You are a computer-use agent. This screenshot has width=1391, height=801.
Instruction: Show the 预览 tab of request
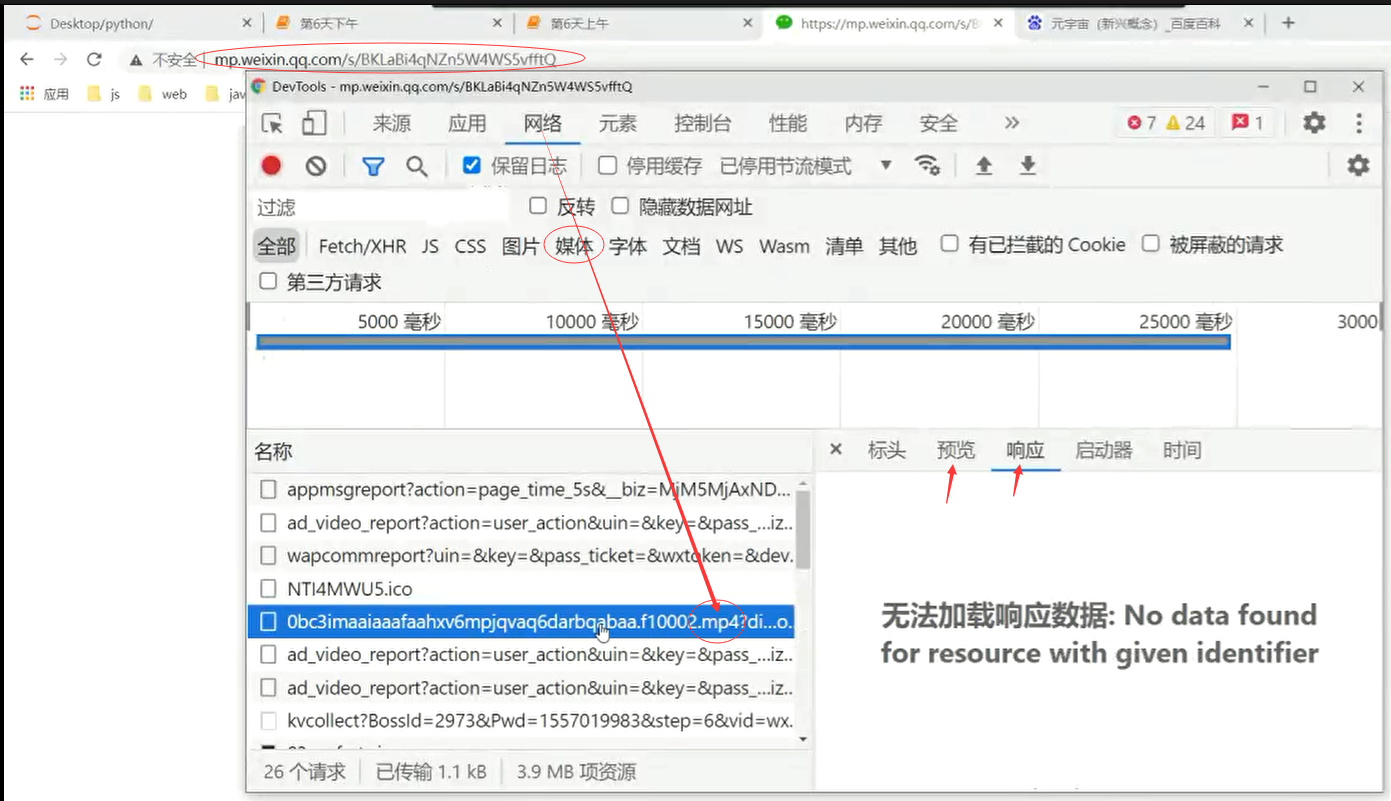point(956,450)
